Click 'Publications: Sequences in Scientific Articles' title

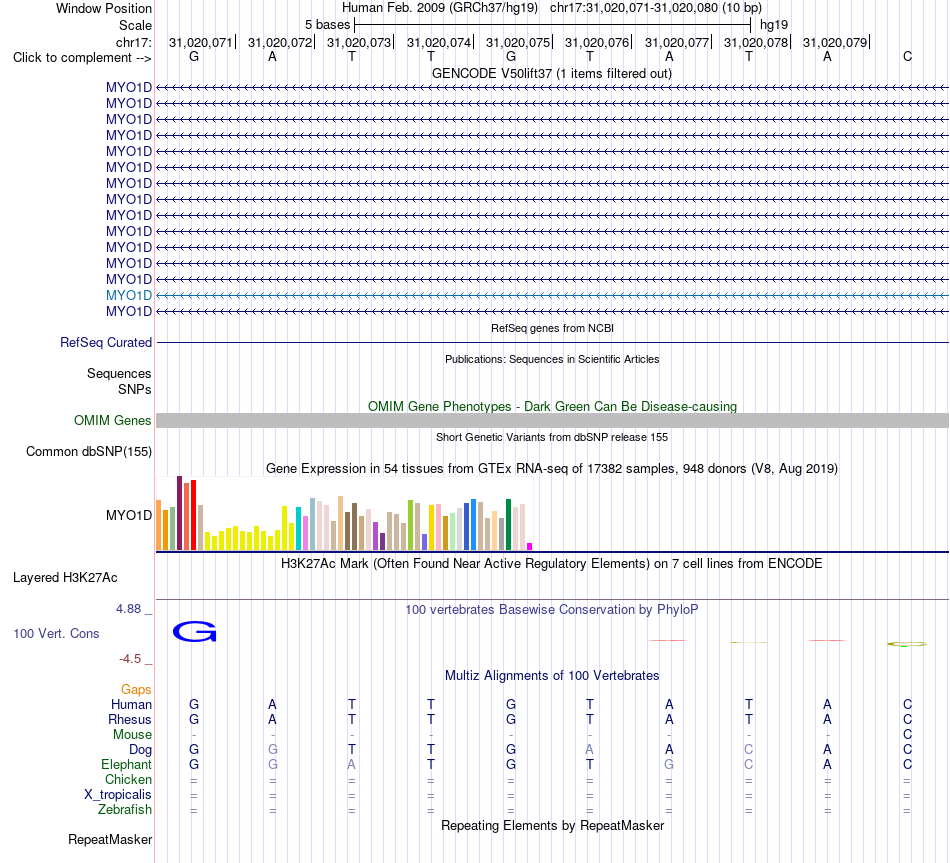click(x=552, y=359)
